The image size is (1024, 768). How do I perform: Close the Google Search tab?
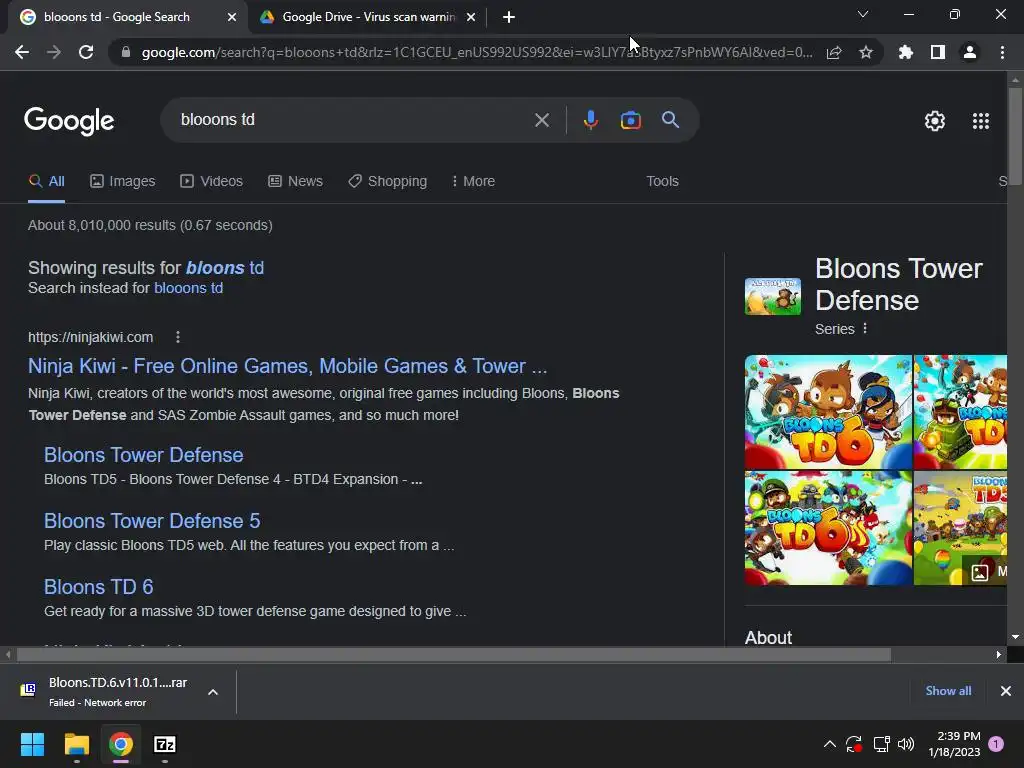coord(232,18)
